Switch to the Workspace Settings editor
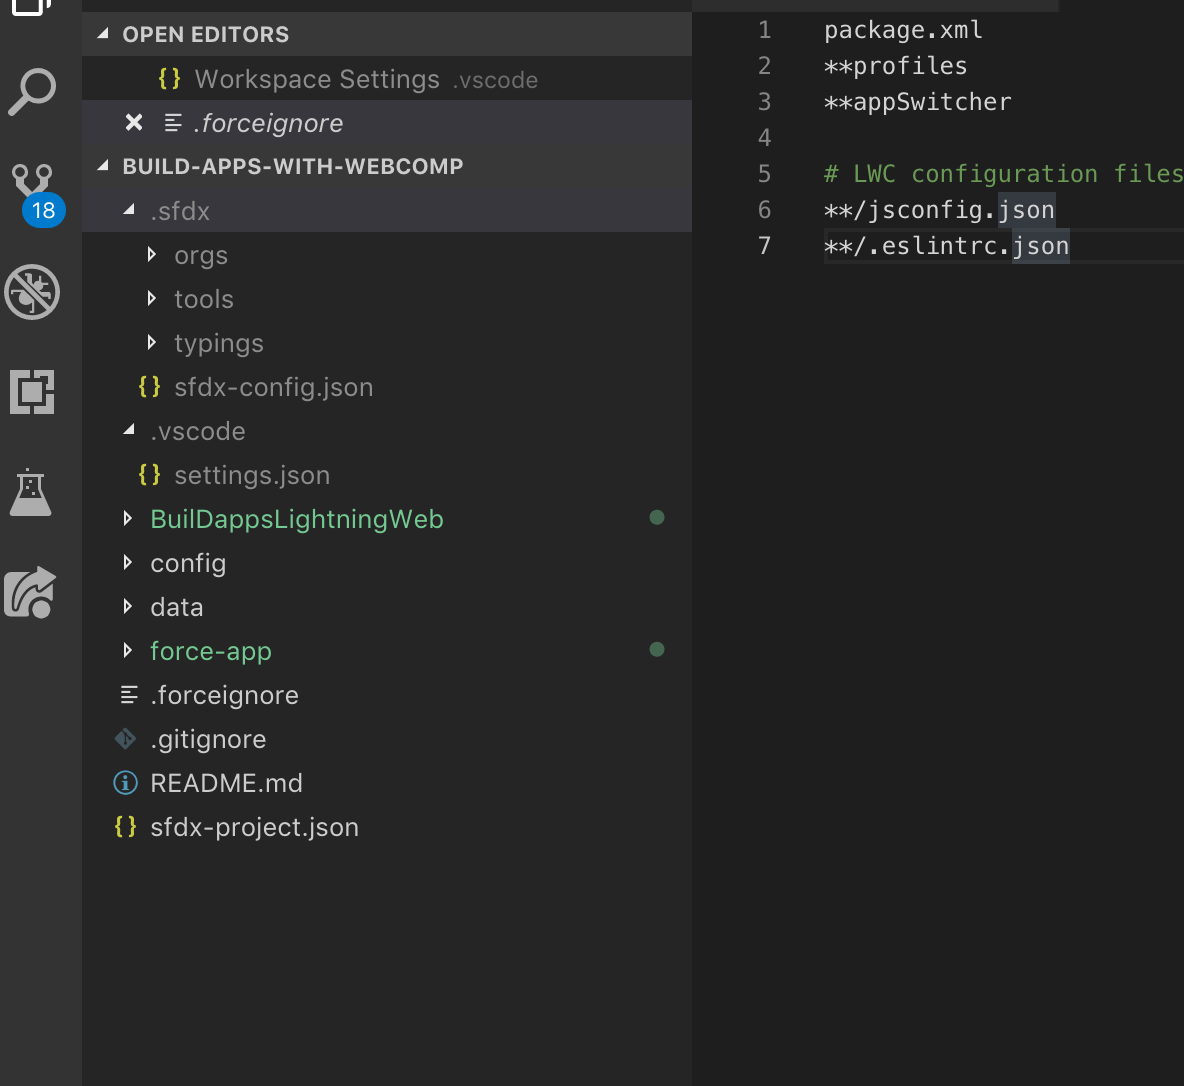1184x1086 pixels. coord(317,78)
